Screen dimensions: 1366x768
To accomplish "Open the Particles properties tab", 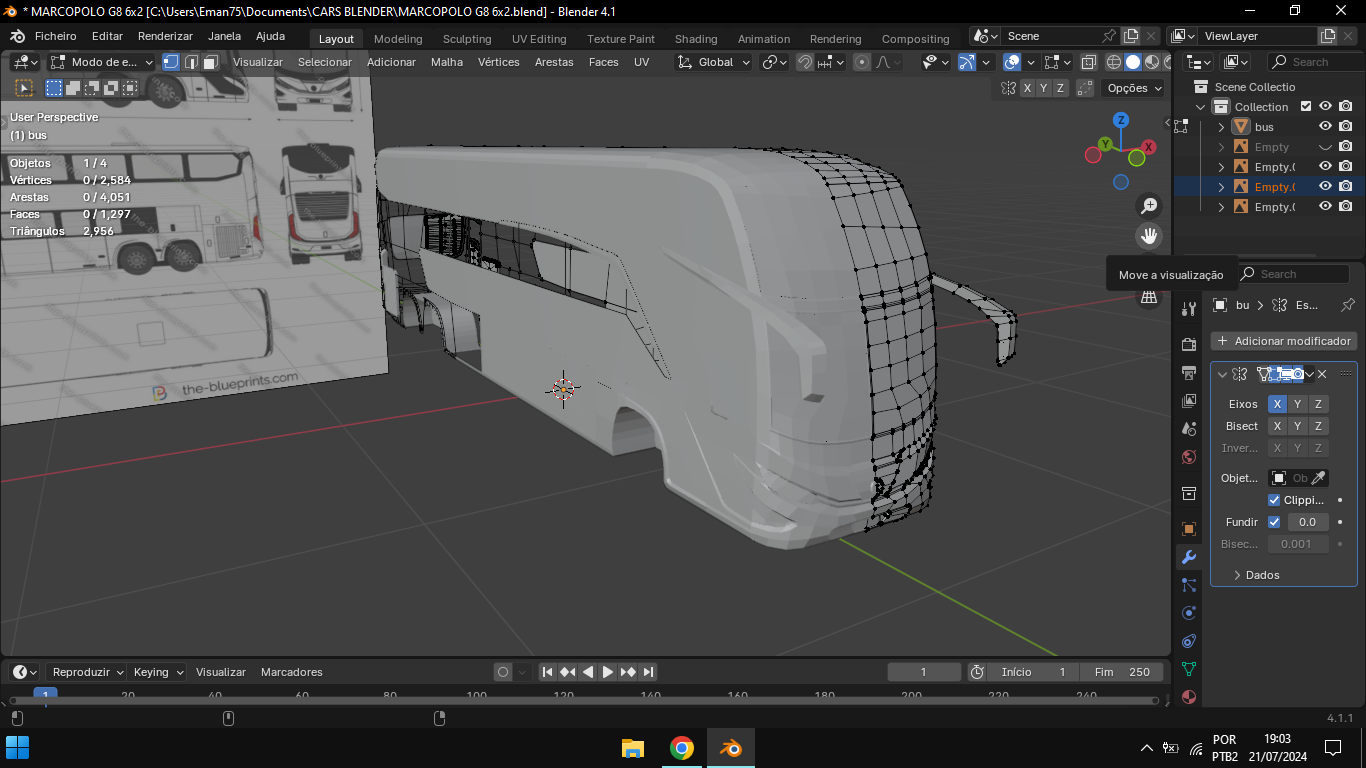I will 1189,585.
